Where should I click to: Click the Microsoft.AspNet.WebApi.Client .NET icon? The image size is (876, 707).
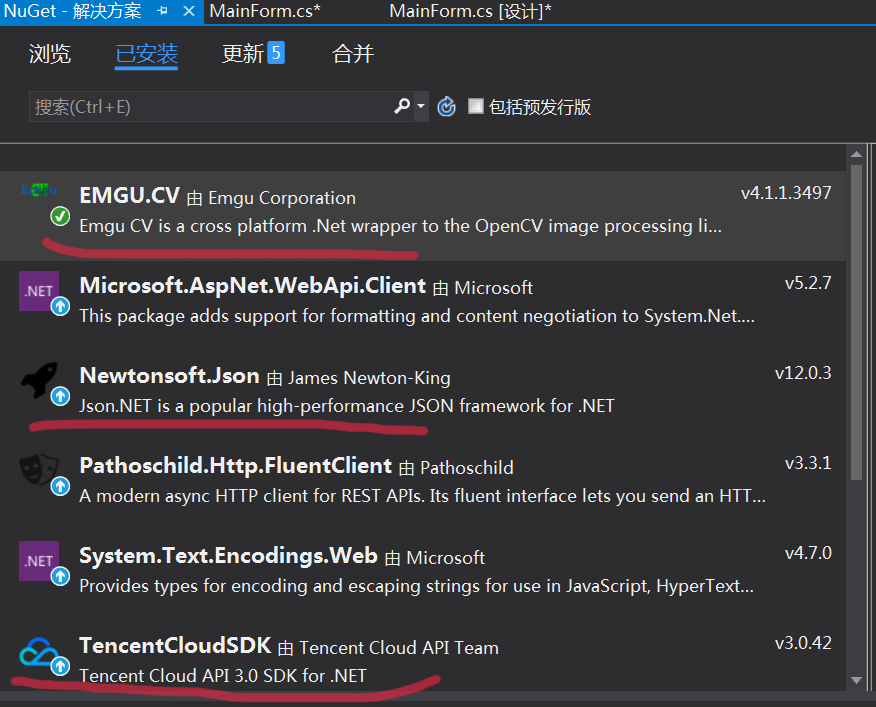(x=38, y=291)
